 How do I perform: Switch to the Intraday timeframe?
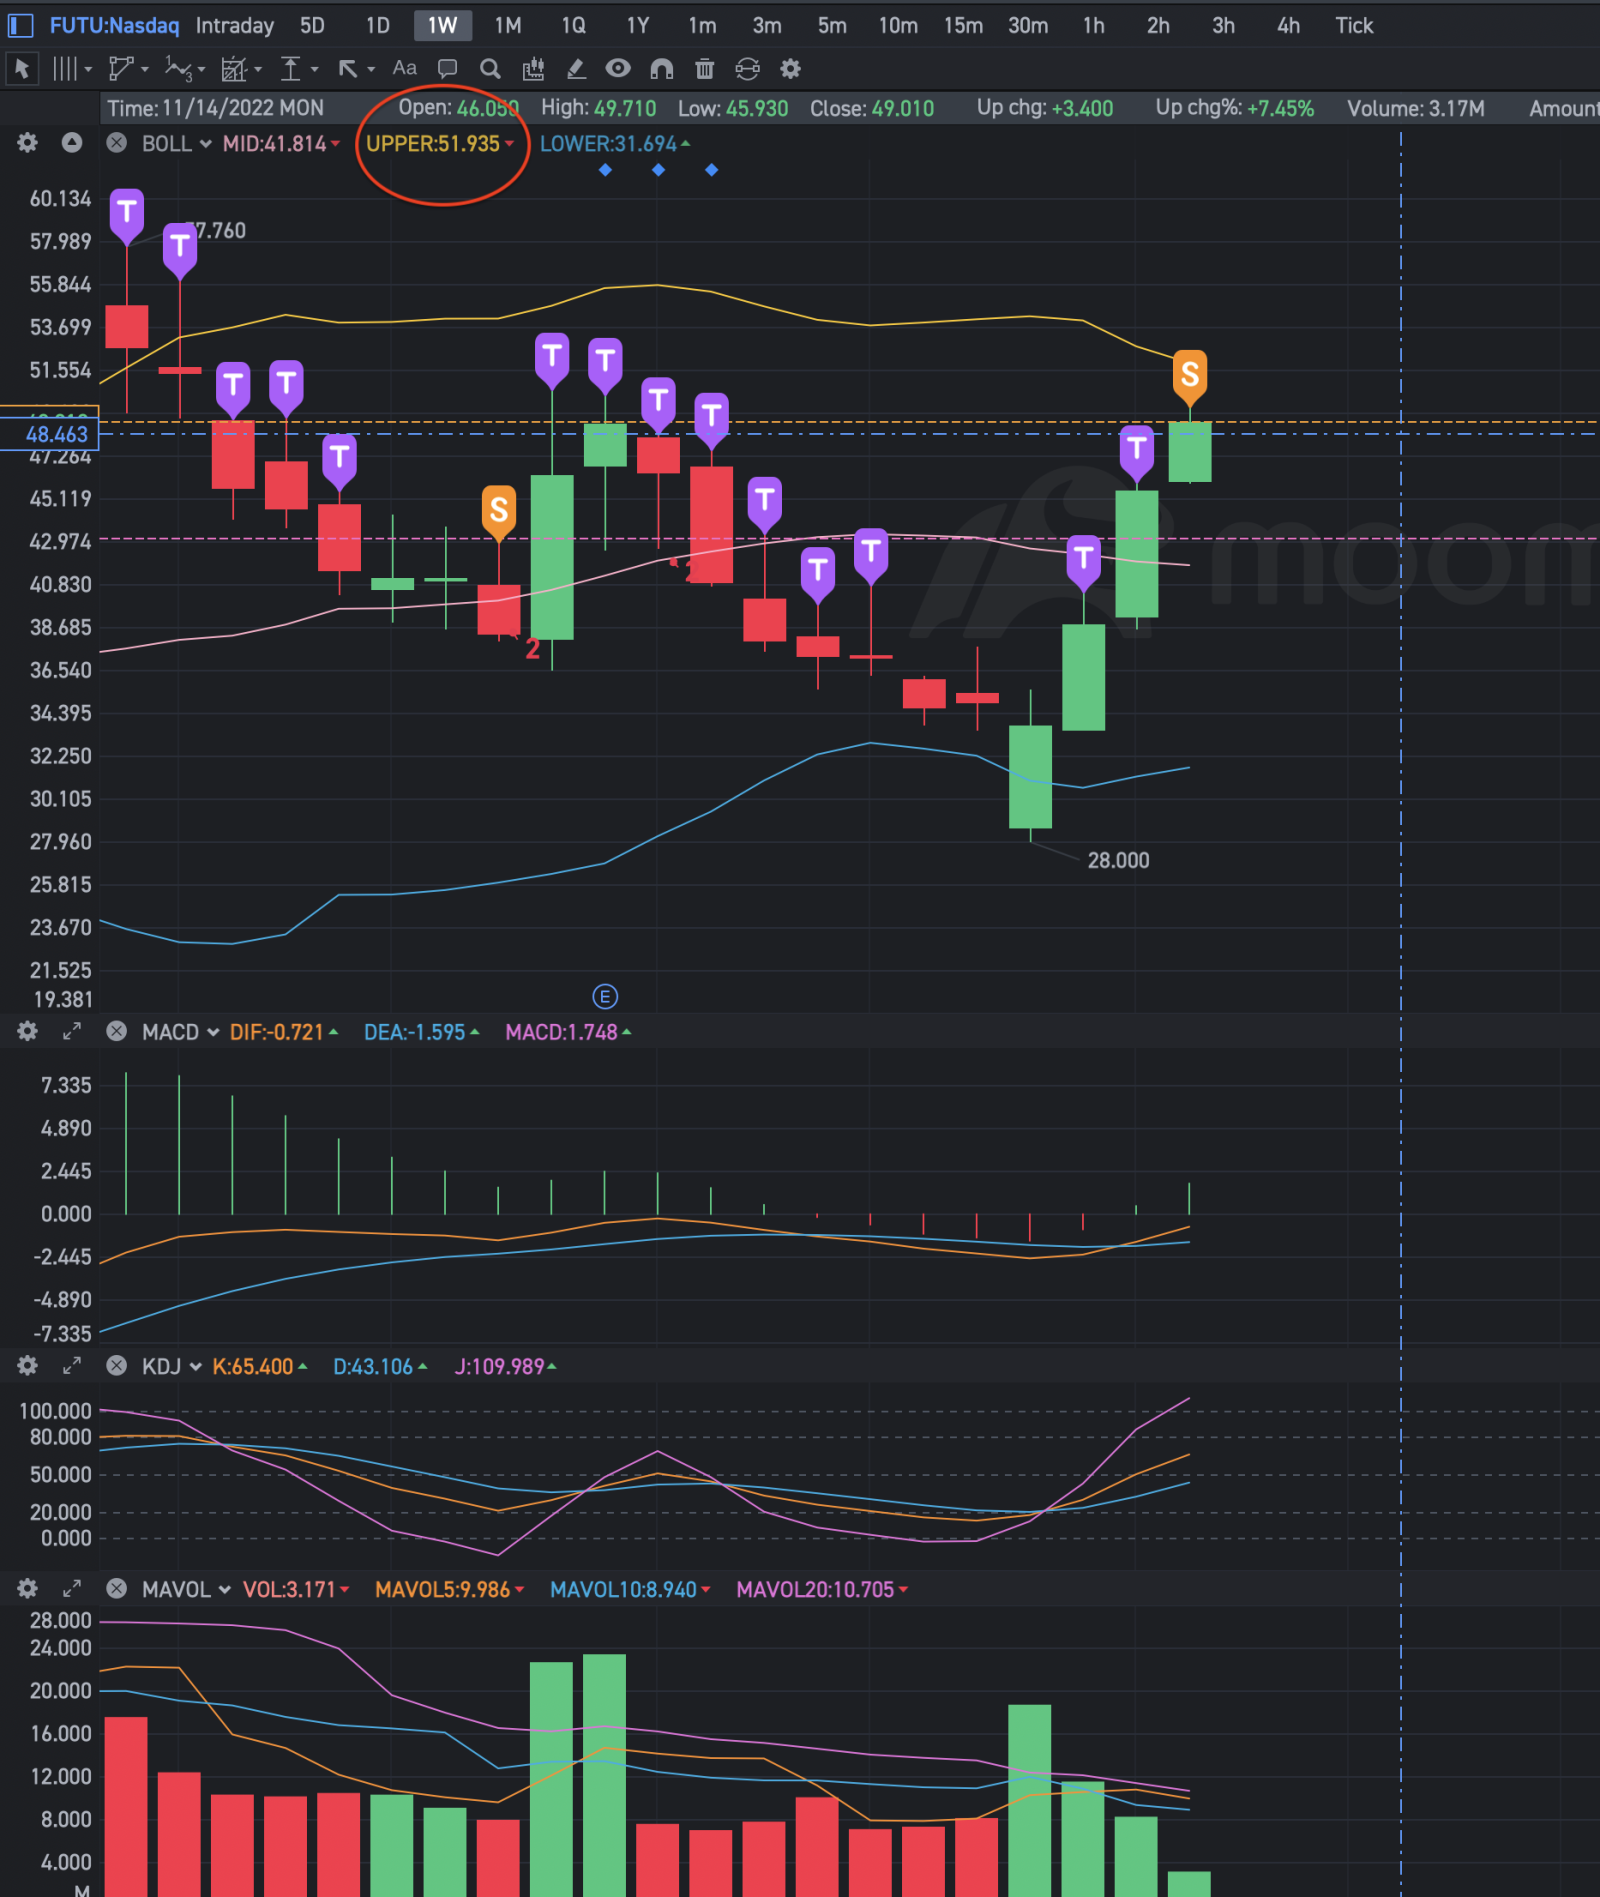pyautogui.click(x=235, y=26)
